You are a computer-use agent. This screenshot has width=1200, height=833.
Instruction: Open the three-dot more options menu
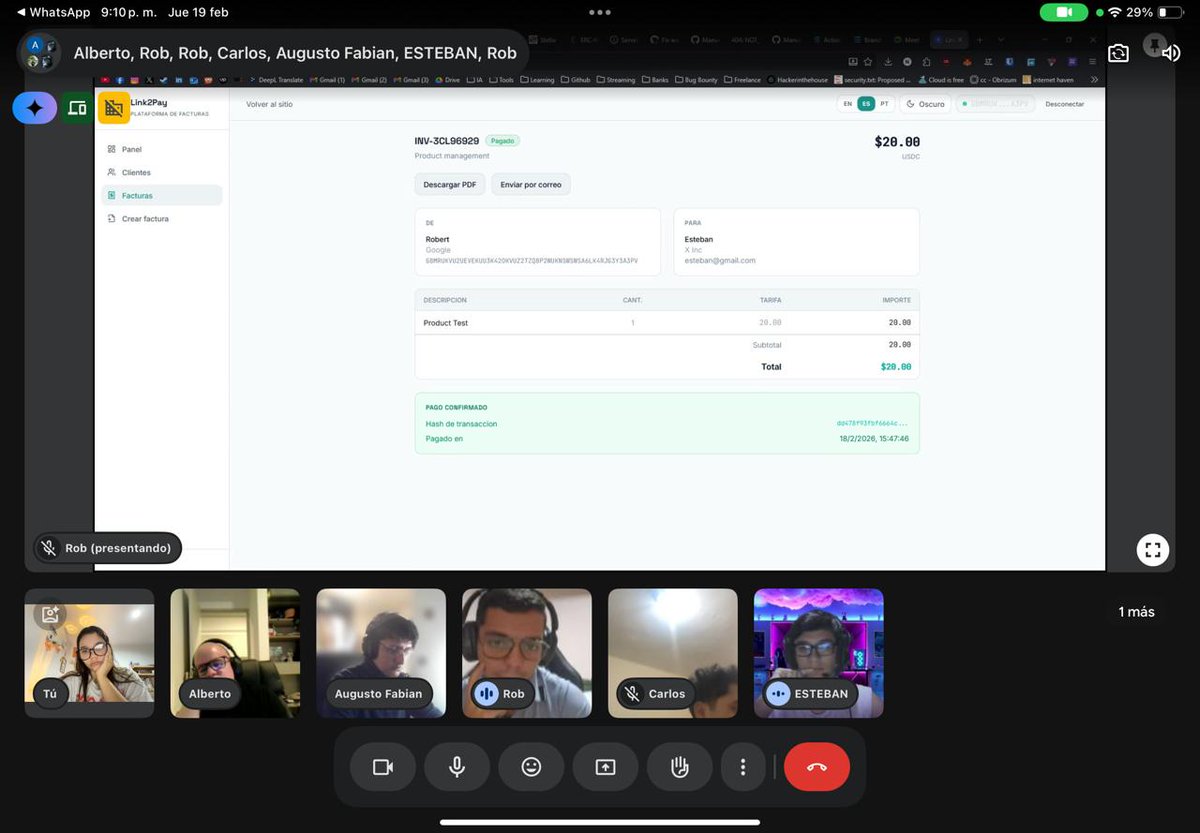[743, 767]
